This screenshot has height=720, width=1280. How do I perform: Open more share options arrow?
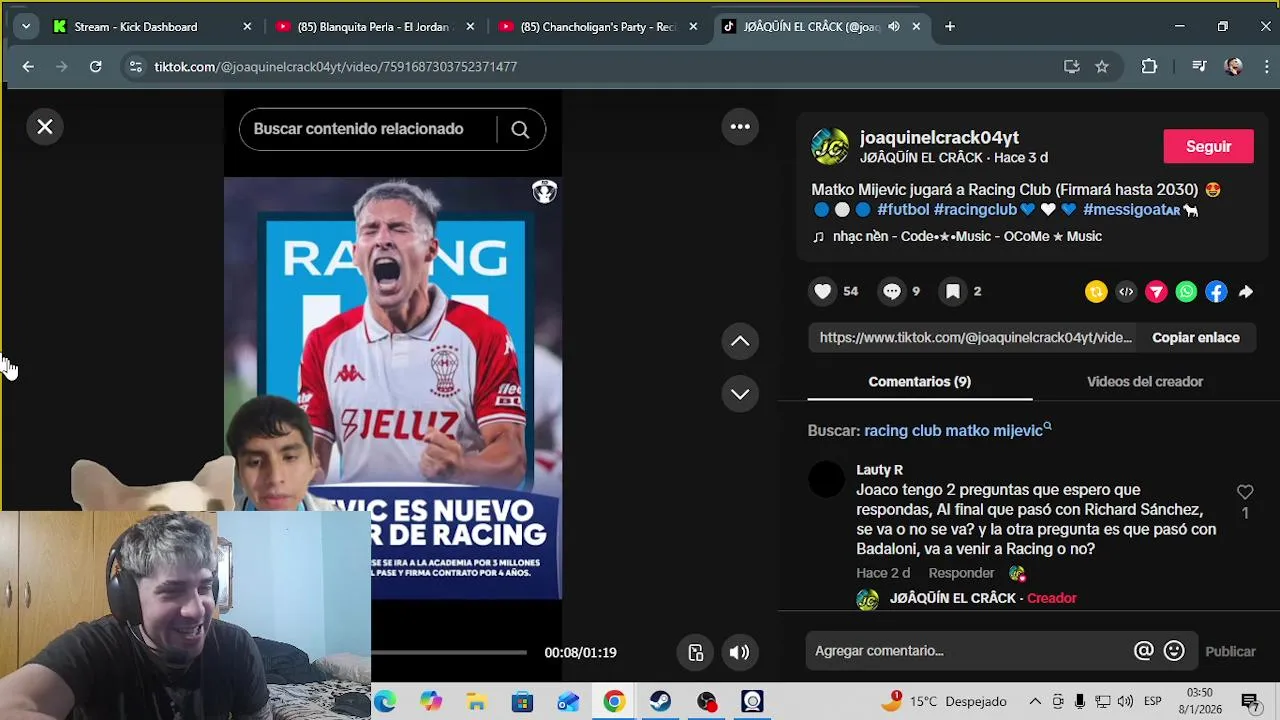(1246, 292)
